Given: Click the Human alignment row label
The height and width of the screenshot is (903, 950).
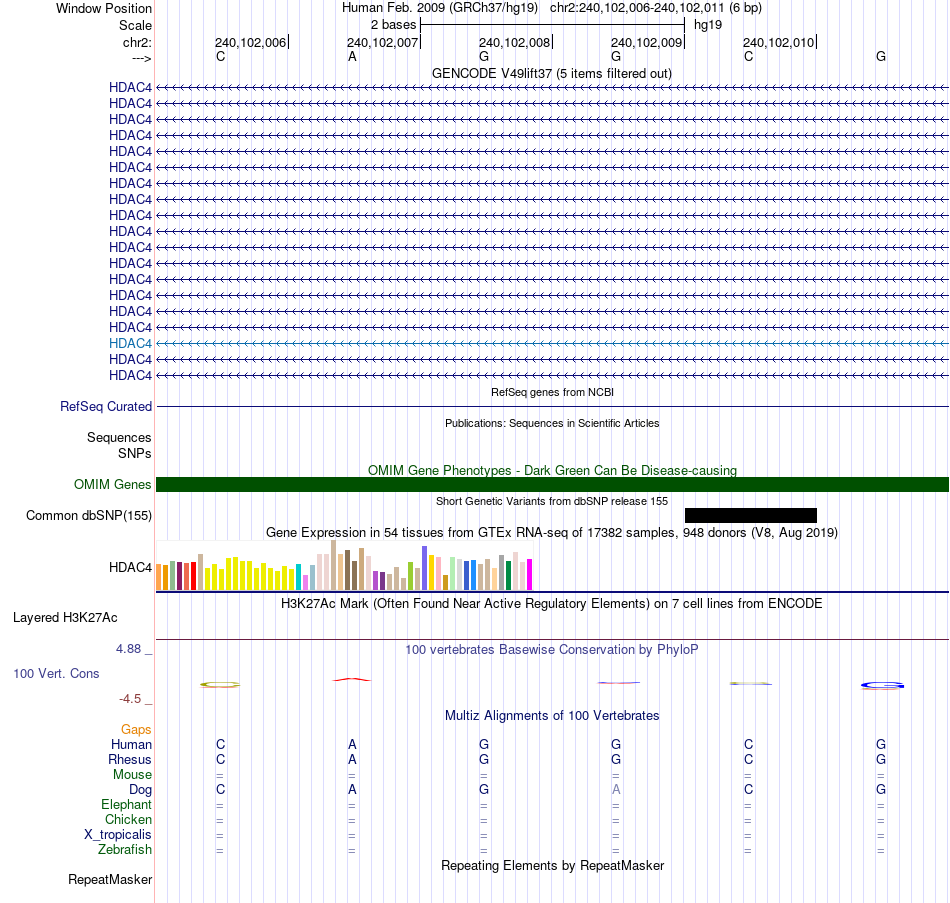Looking at the screenshot, I should [x=131, y=745].
